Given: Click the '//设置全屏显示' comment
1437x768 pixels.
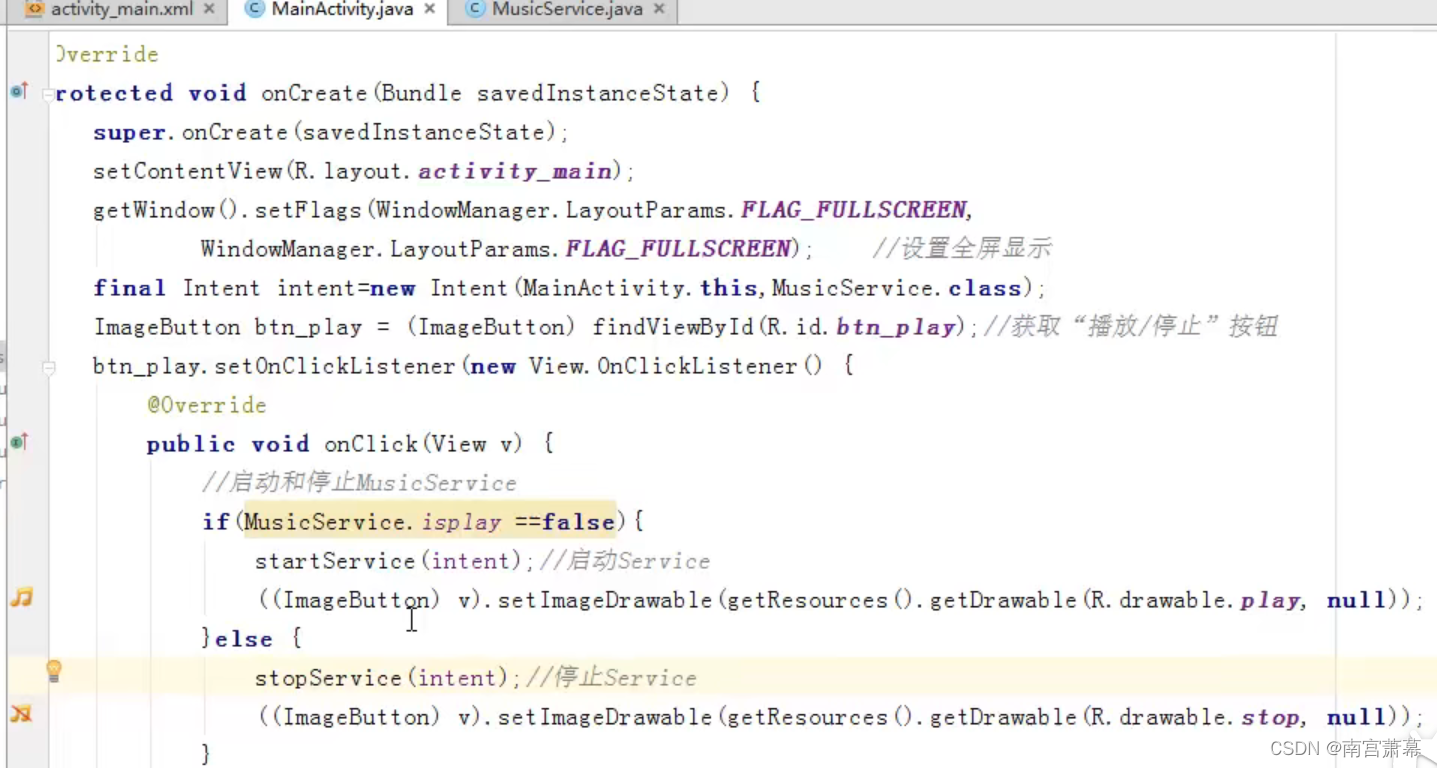Looking at the screenshot, I should pos(961,249).
